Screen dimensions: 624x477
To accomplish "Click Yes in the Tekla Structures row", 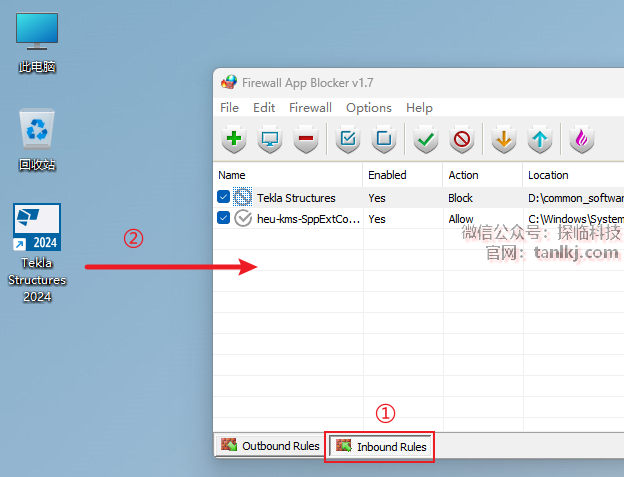I will (x=377, y=198).
